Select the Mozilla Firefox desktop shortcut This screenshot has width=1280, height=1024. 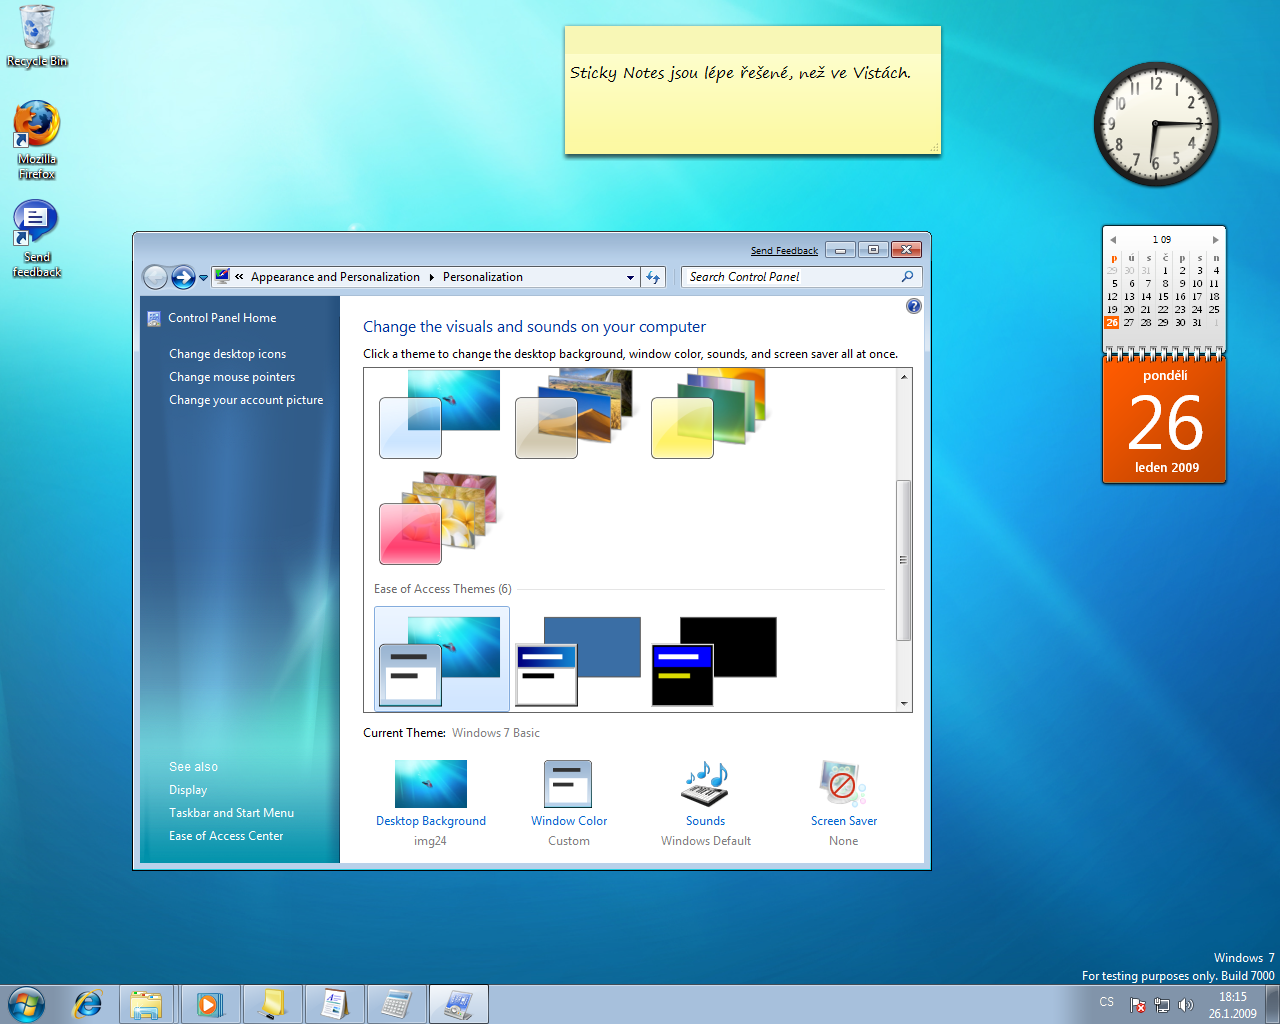point(37,139)
